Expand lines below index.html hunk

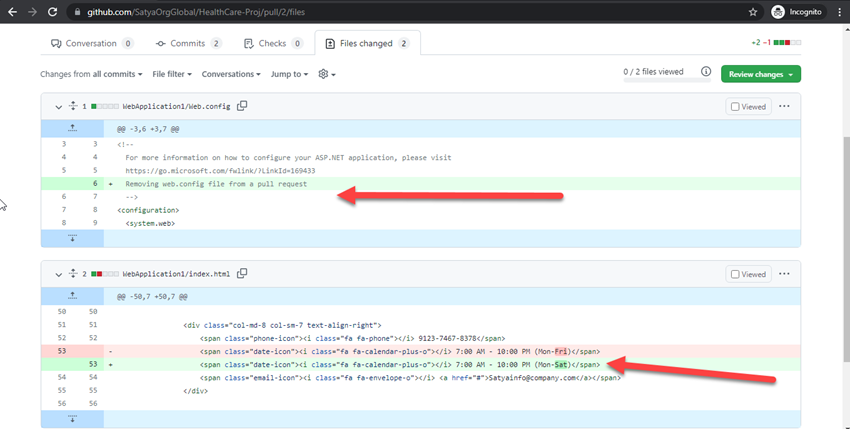72,419
